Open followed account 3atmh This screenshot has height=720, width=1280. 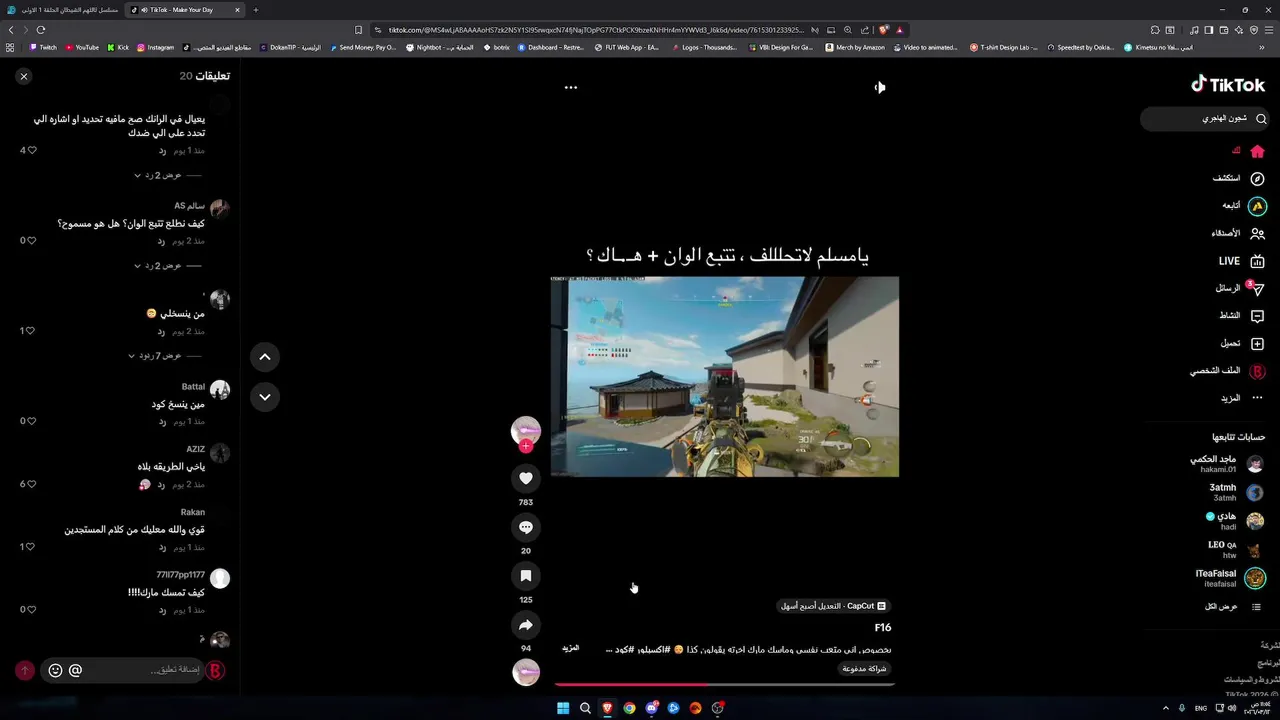point(1237,492)
